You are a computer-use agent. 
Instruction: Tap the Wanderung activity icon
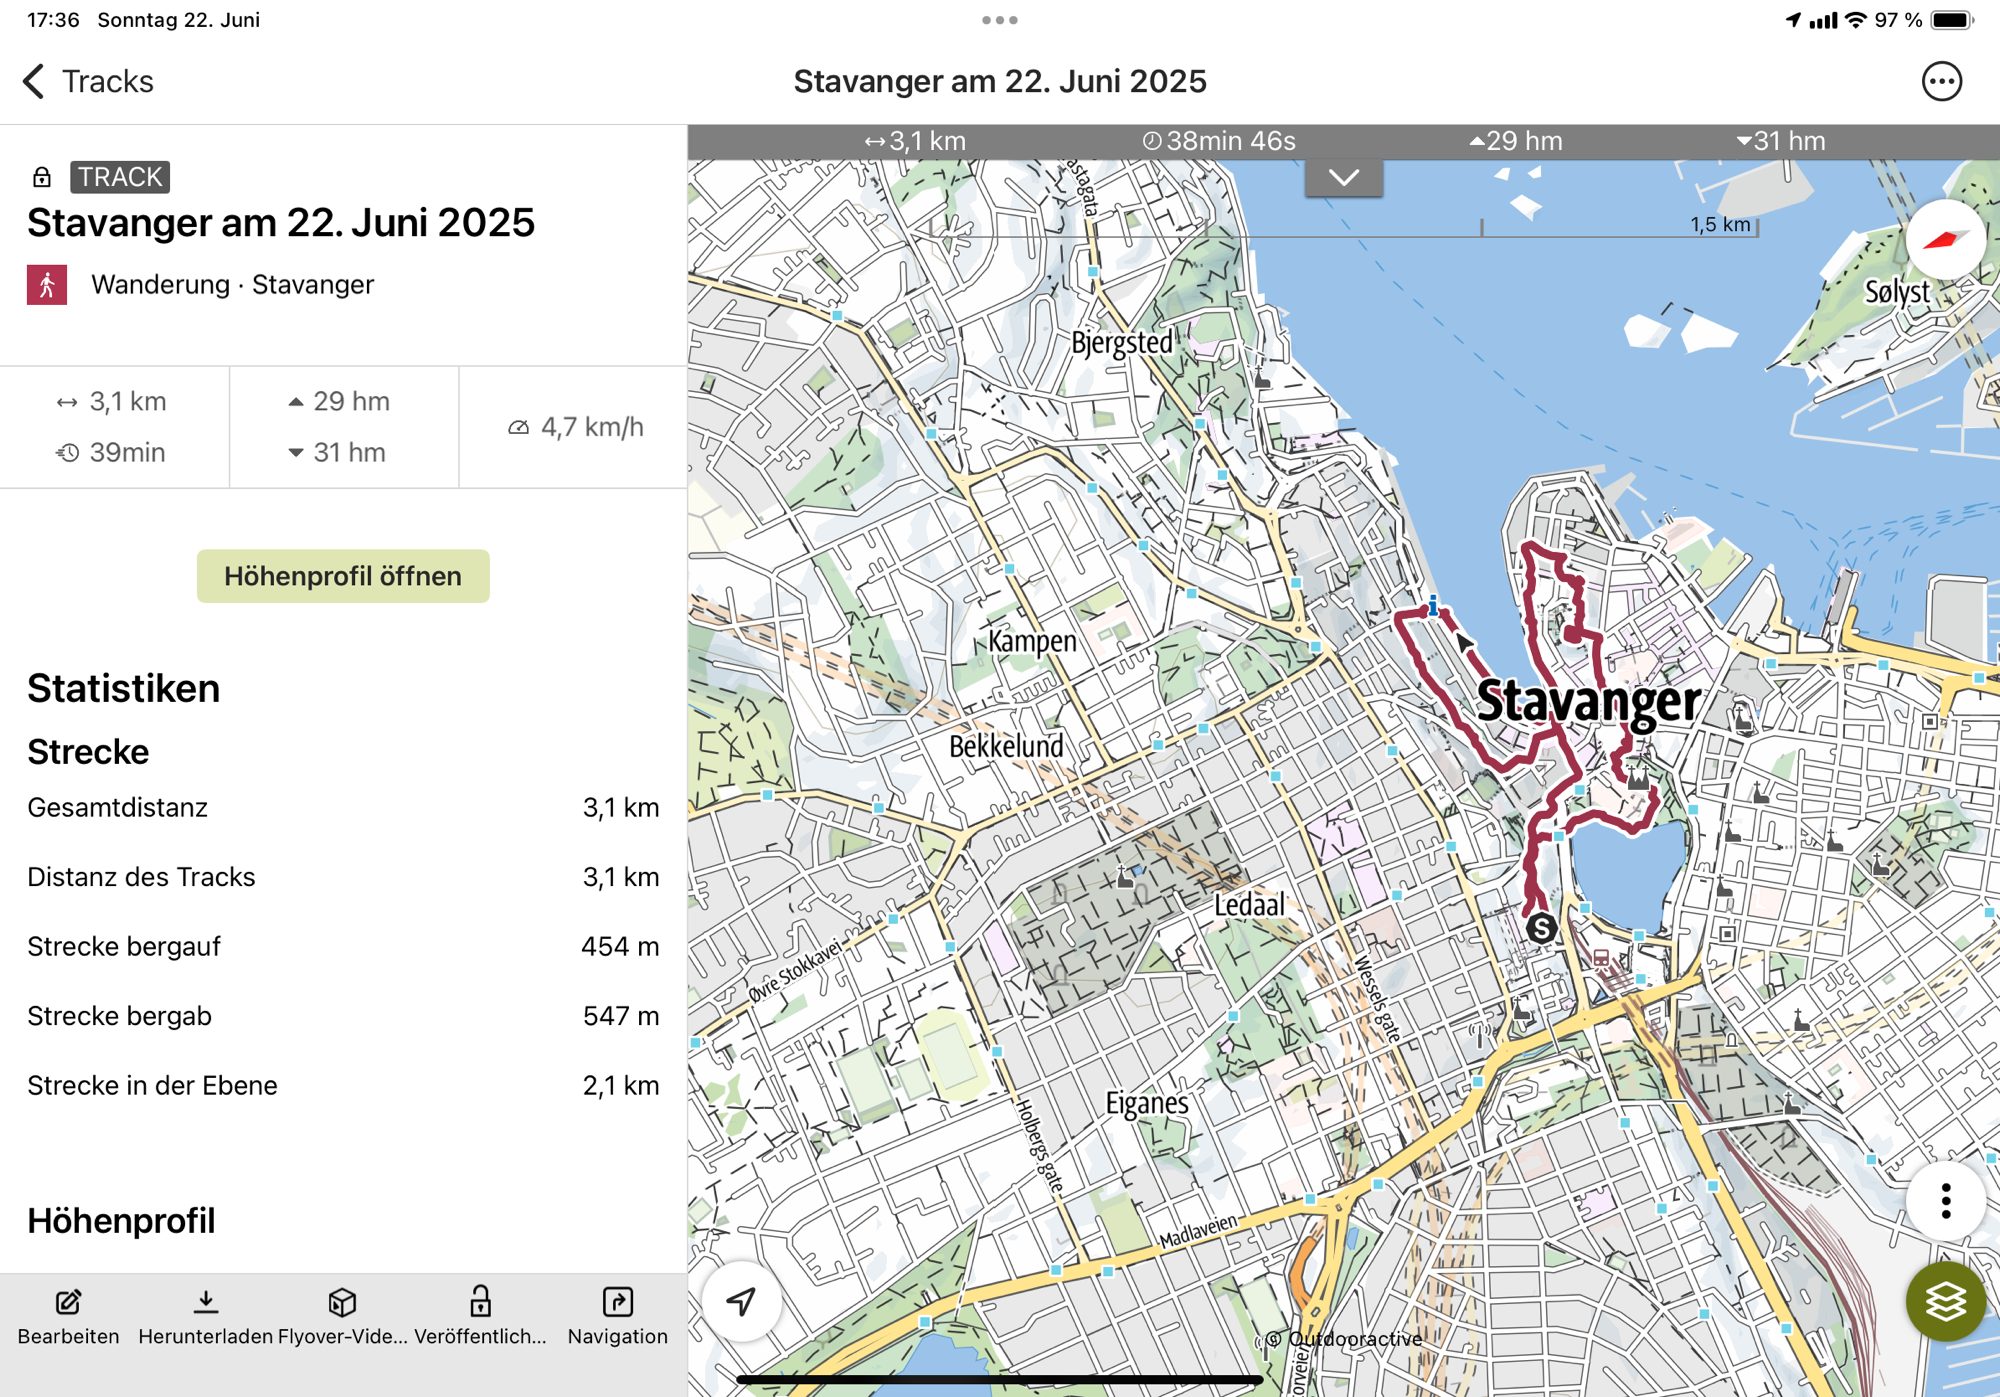click(47, 285)
